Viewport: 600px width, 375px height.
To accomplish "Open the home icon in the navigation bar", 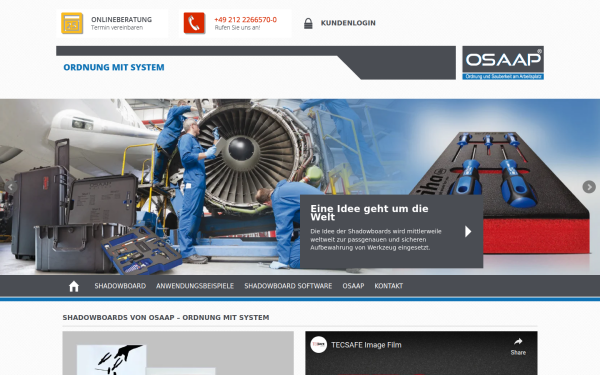I will click(x=74, y=286).
